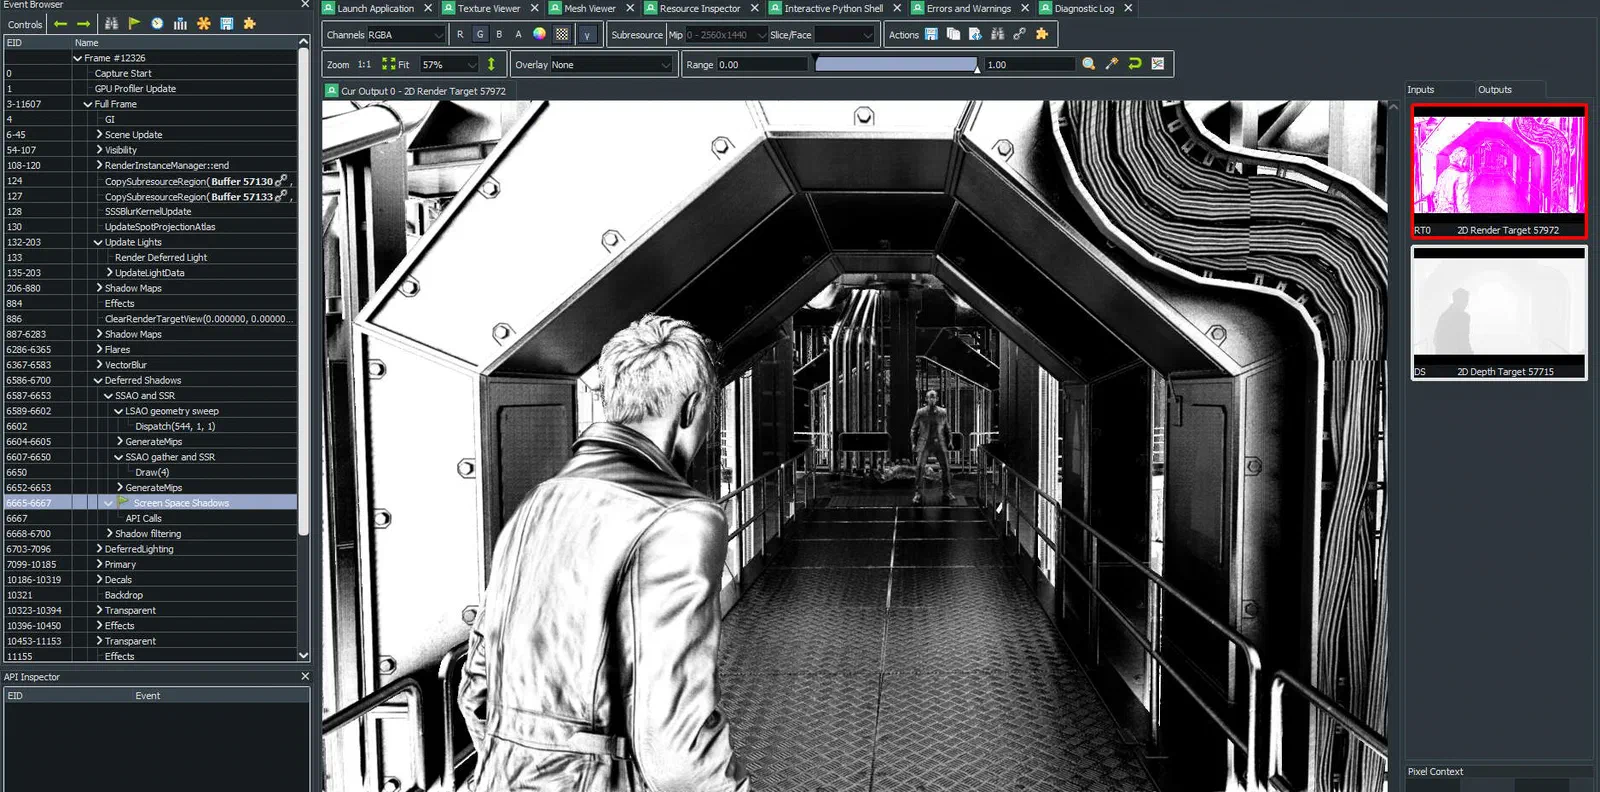Screen dimensions: 1600x792
Task: Save texture using Actions floppy icon
Action: [x=931, y=34]
